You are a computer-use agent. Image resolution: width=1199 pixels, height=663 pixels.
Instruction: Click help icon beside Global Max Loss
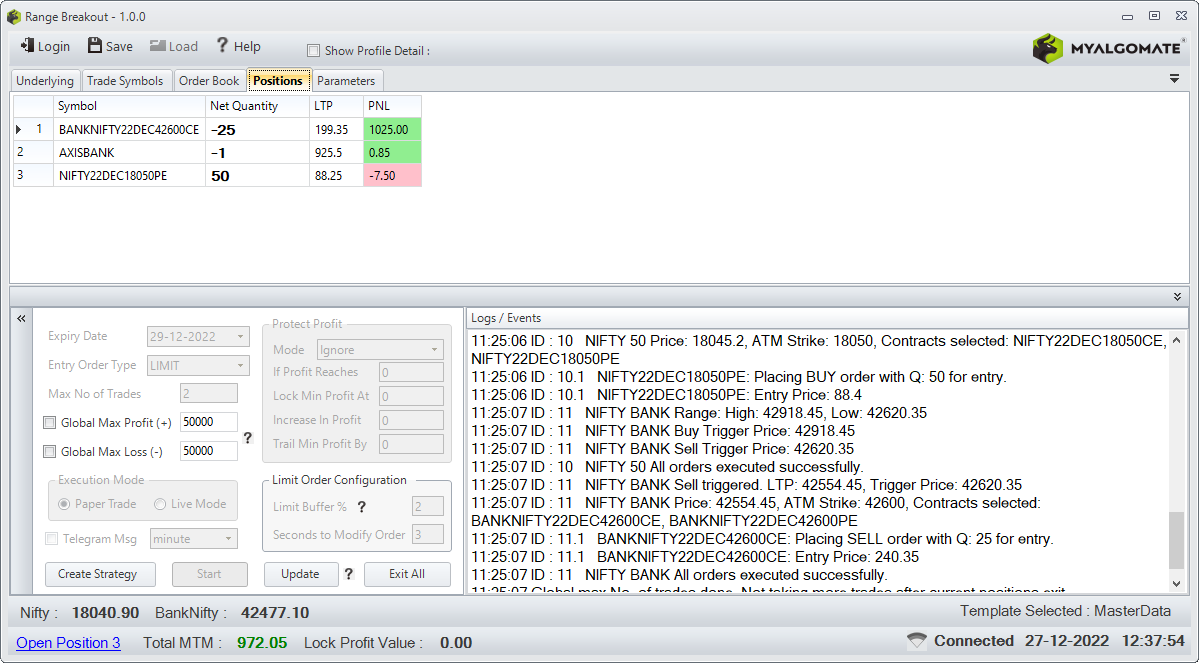[x=248, y=438]
